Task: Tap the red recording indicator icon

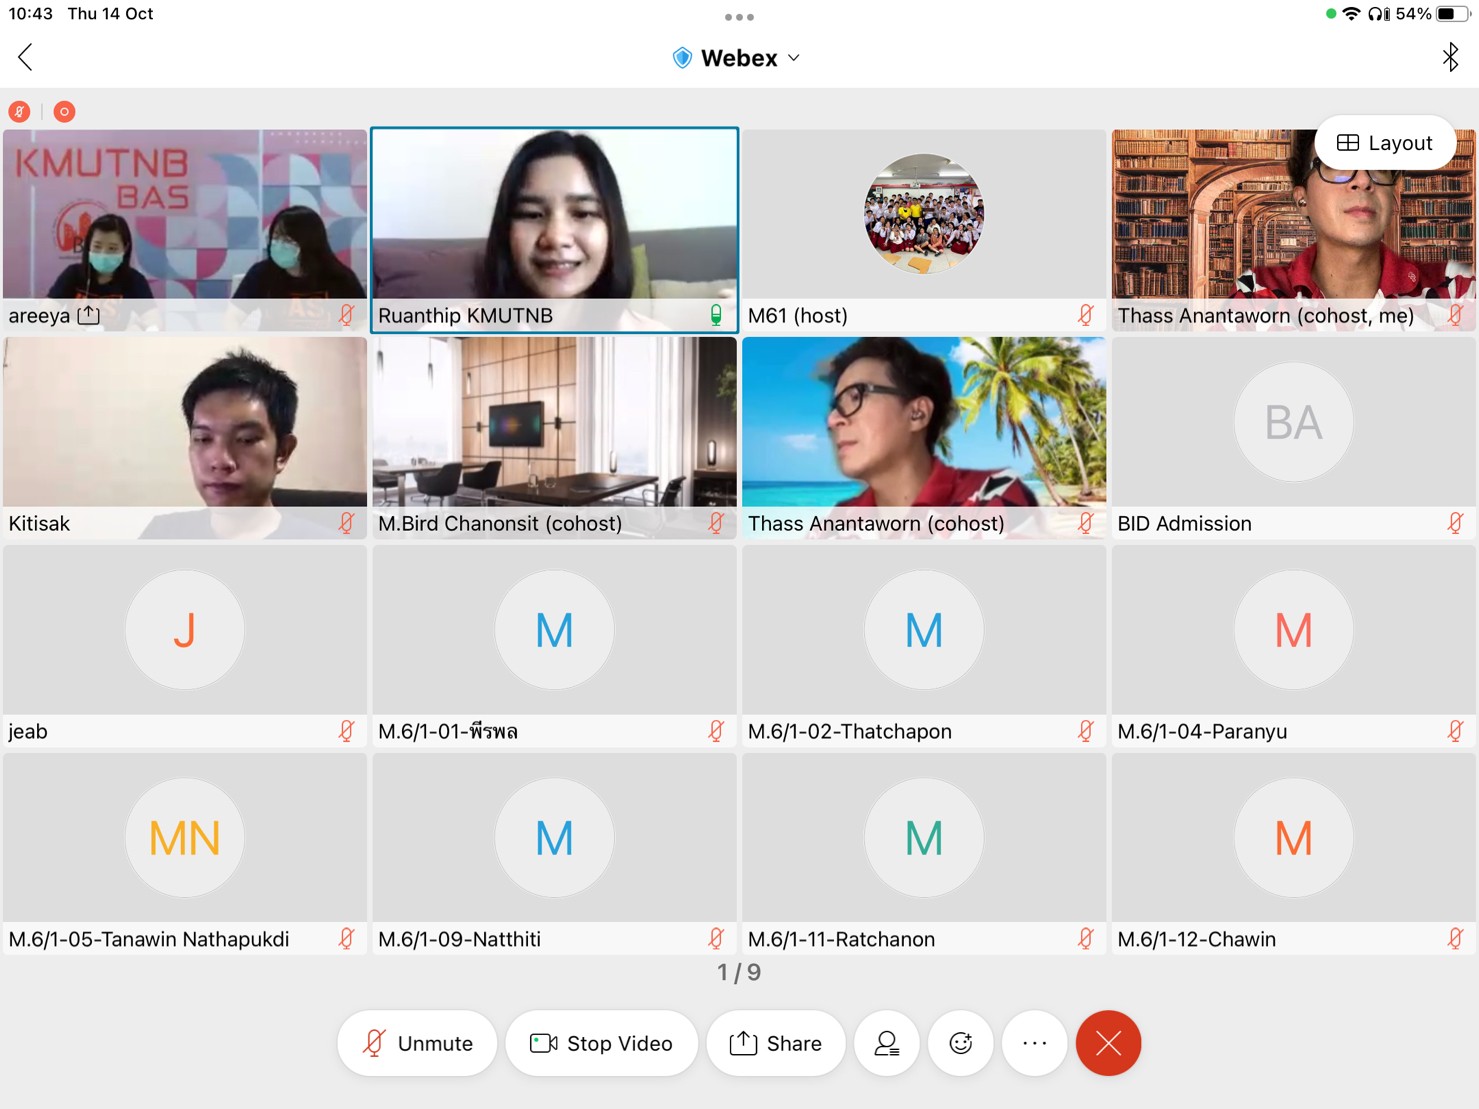Action: click(x=64, y=112)
